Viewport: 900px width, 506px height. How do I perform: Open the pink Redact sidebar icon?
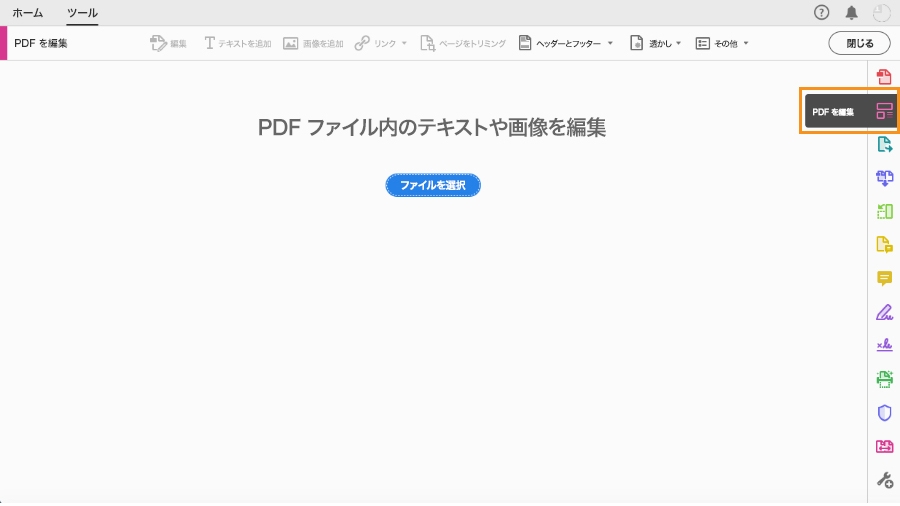click(884, 446)
